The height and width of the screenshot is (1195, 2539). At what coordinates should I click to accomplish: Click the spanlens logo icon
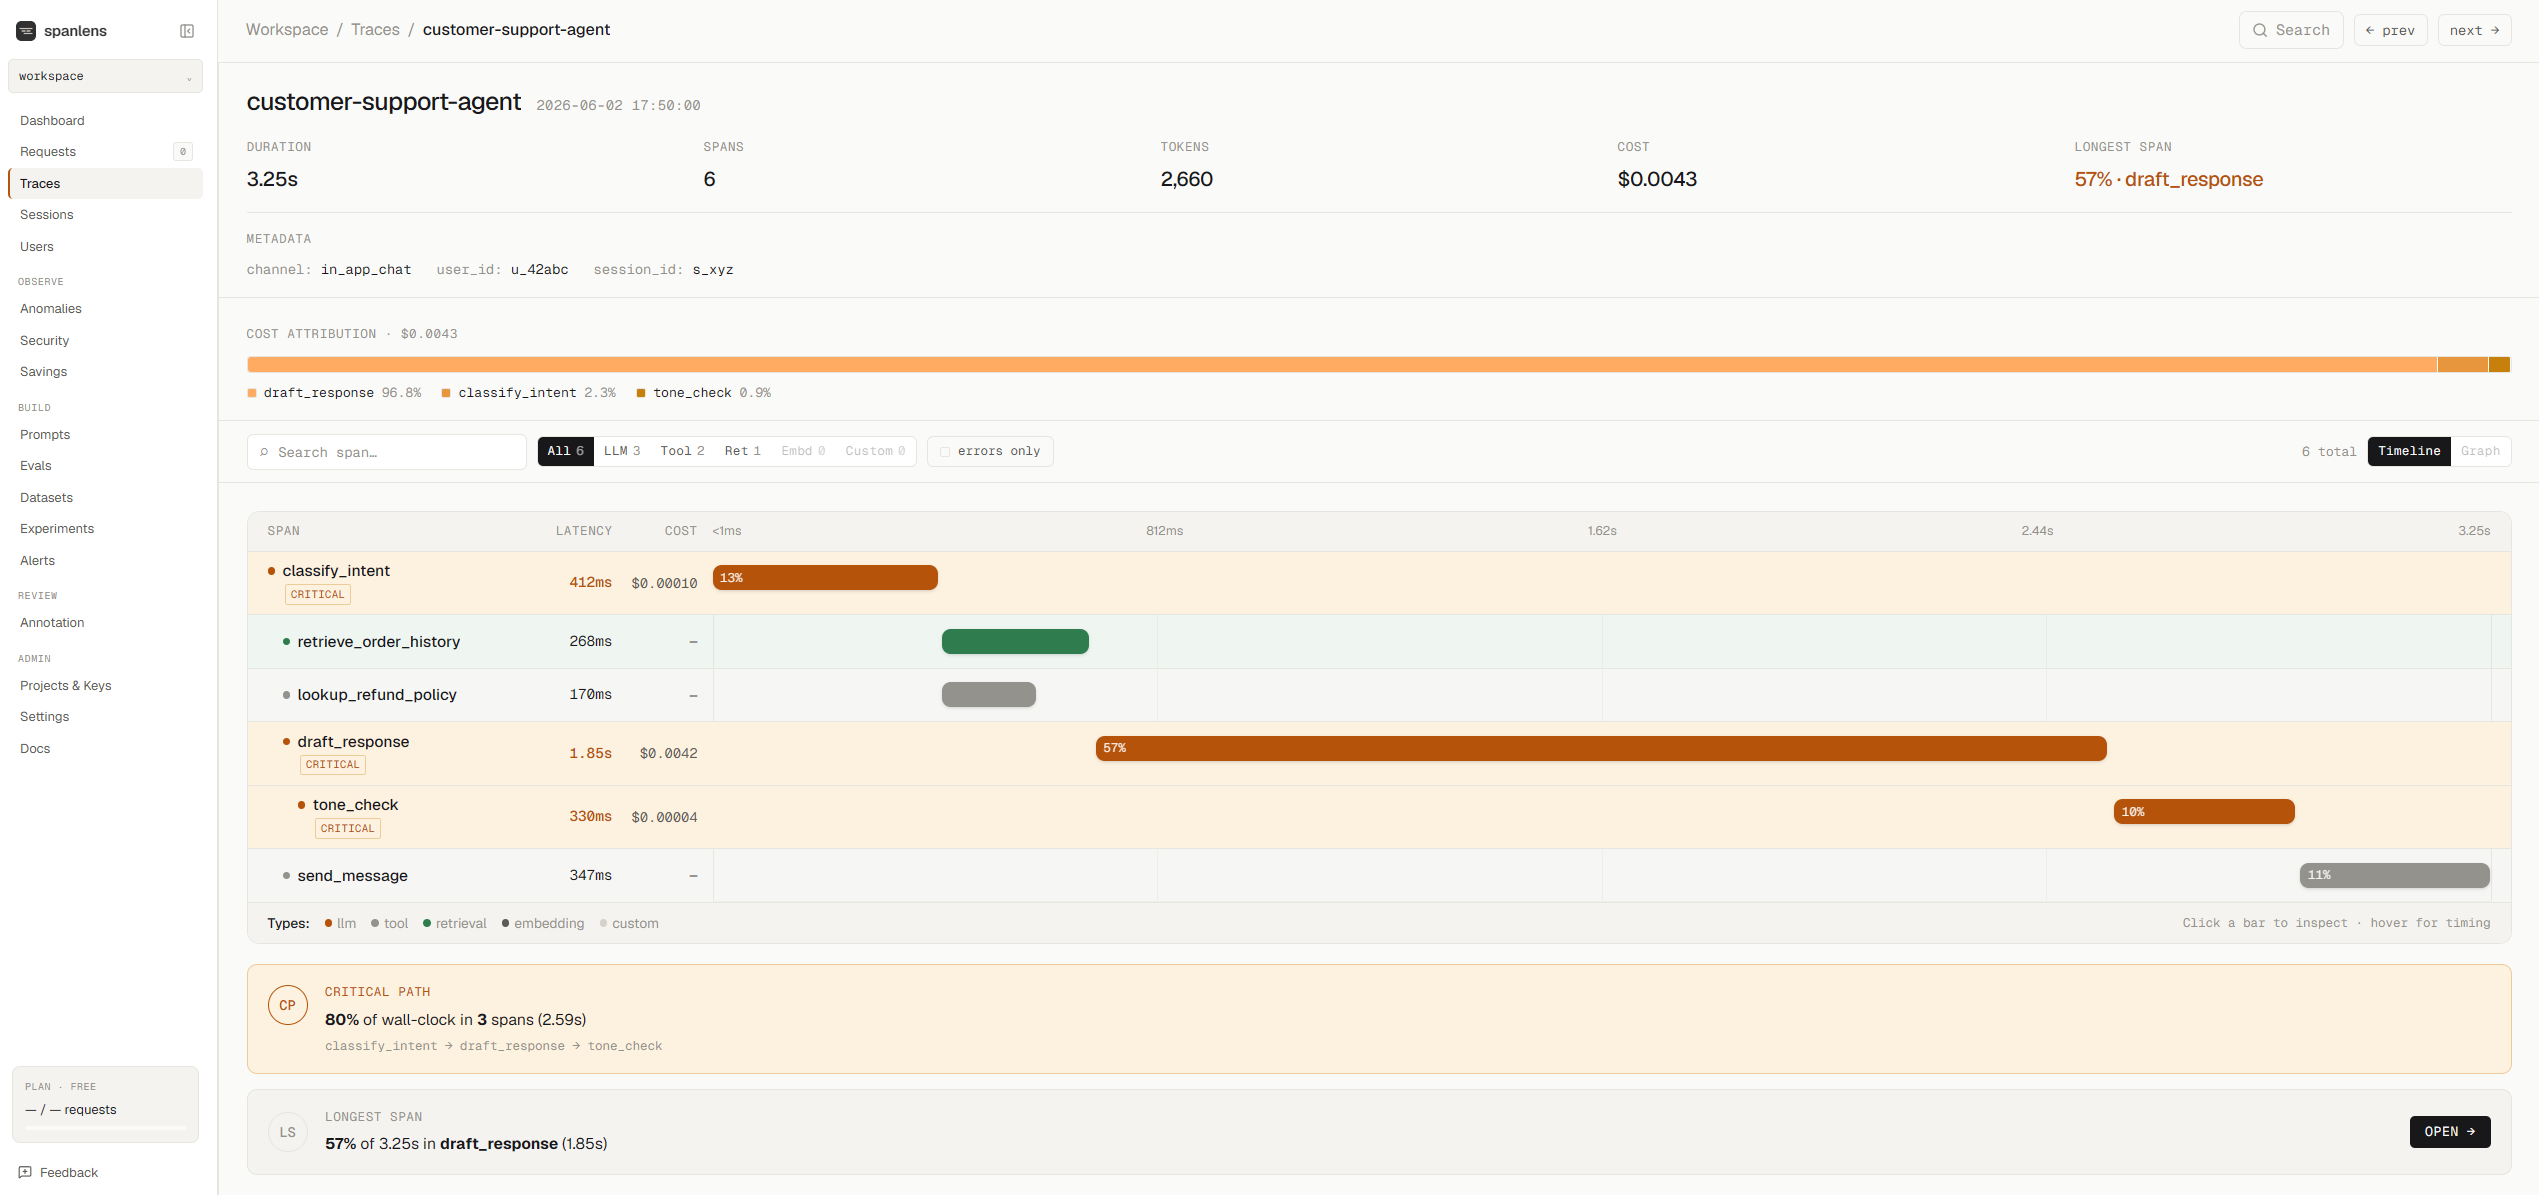point(26,31)
